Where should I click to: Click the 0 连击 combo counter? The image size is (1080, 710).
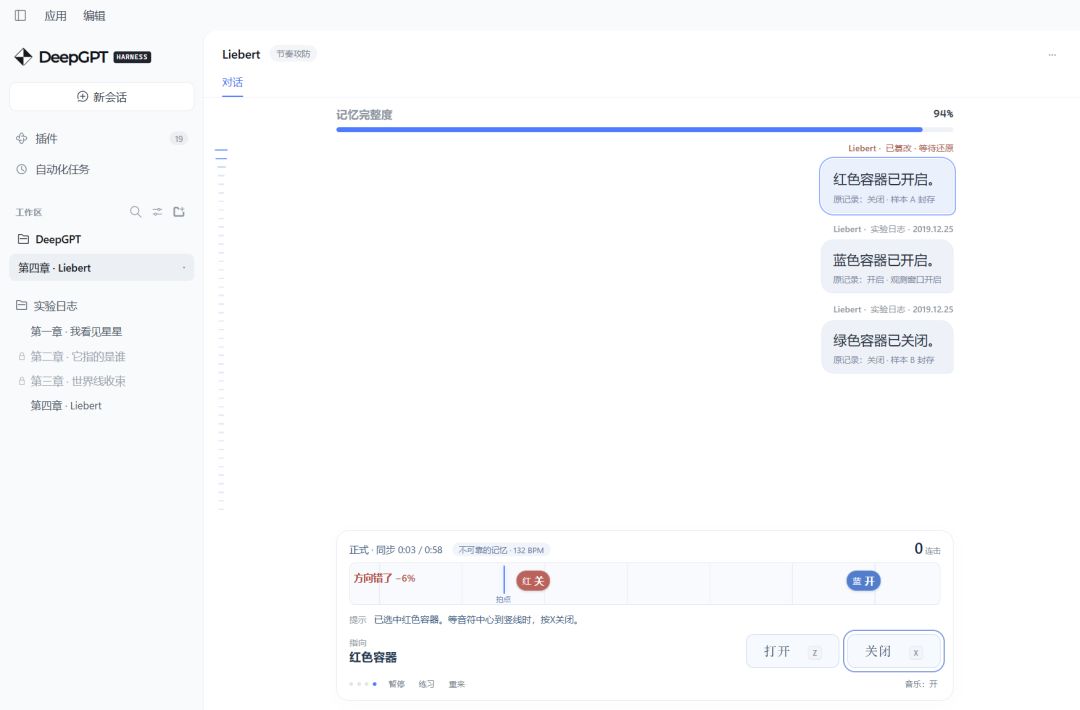(x=927, y=549)
